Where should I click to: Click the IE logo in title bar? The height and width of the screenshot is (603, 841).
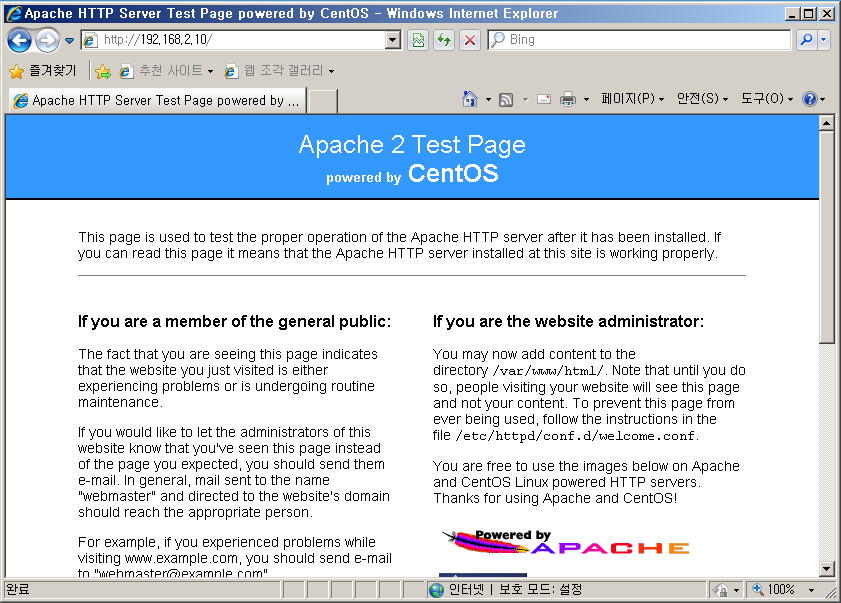coord(13,13)
